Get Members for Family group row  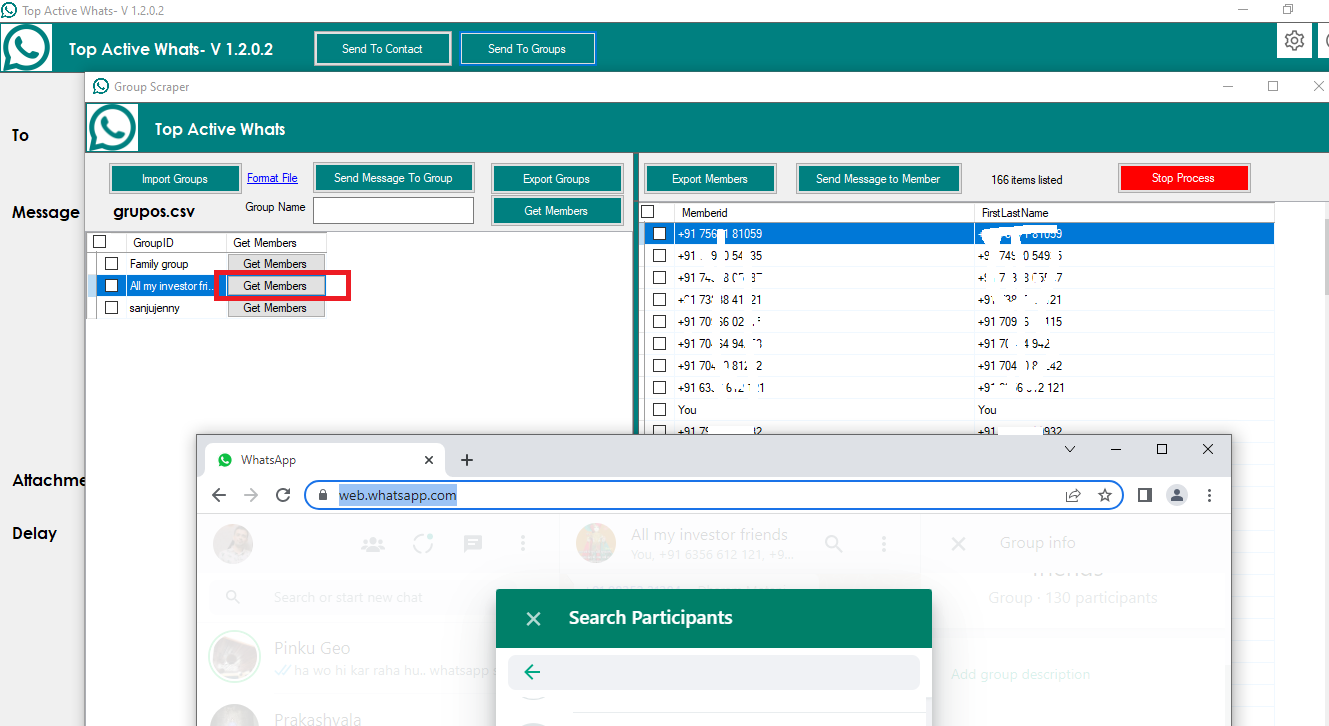275,264
